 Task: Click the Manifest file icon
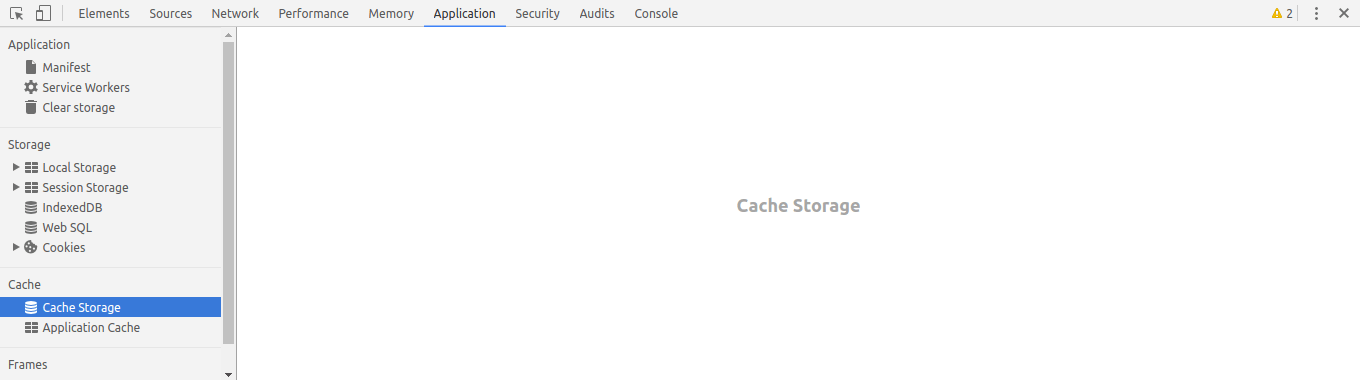point(31,67)
